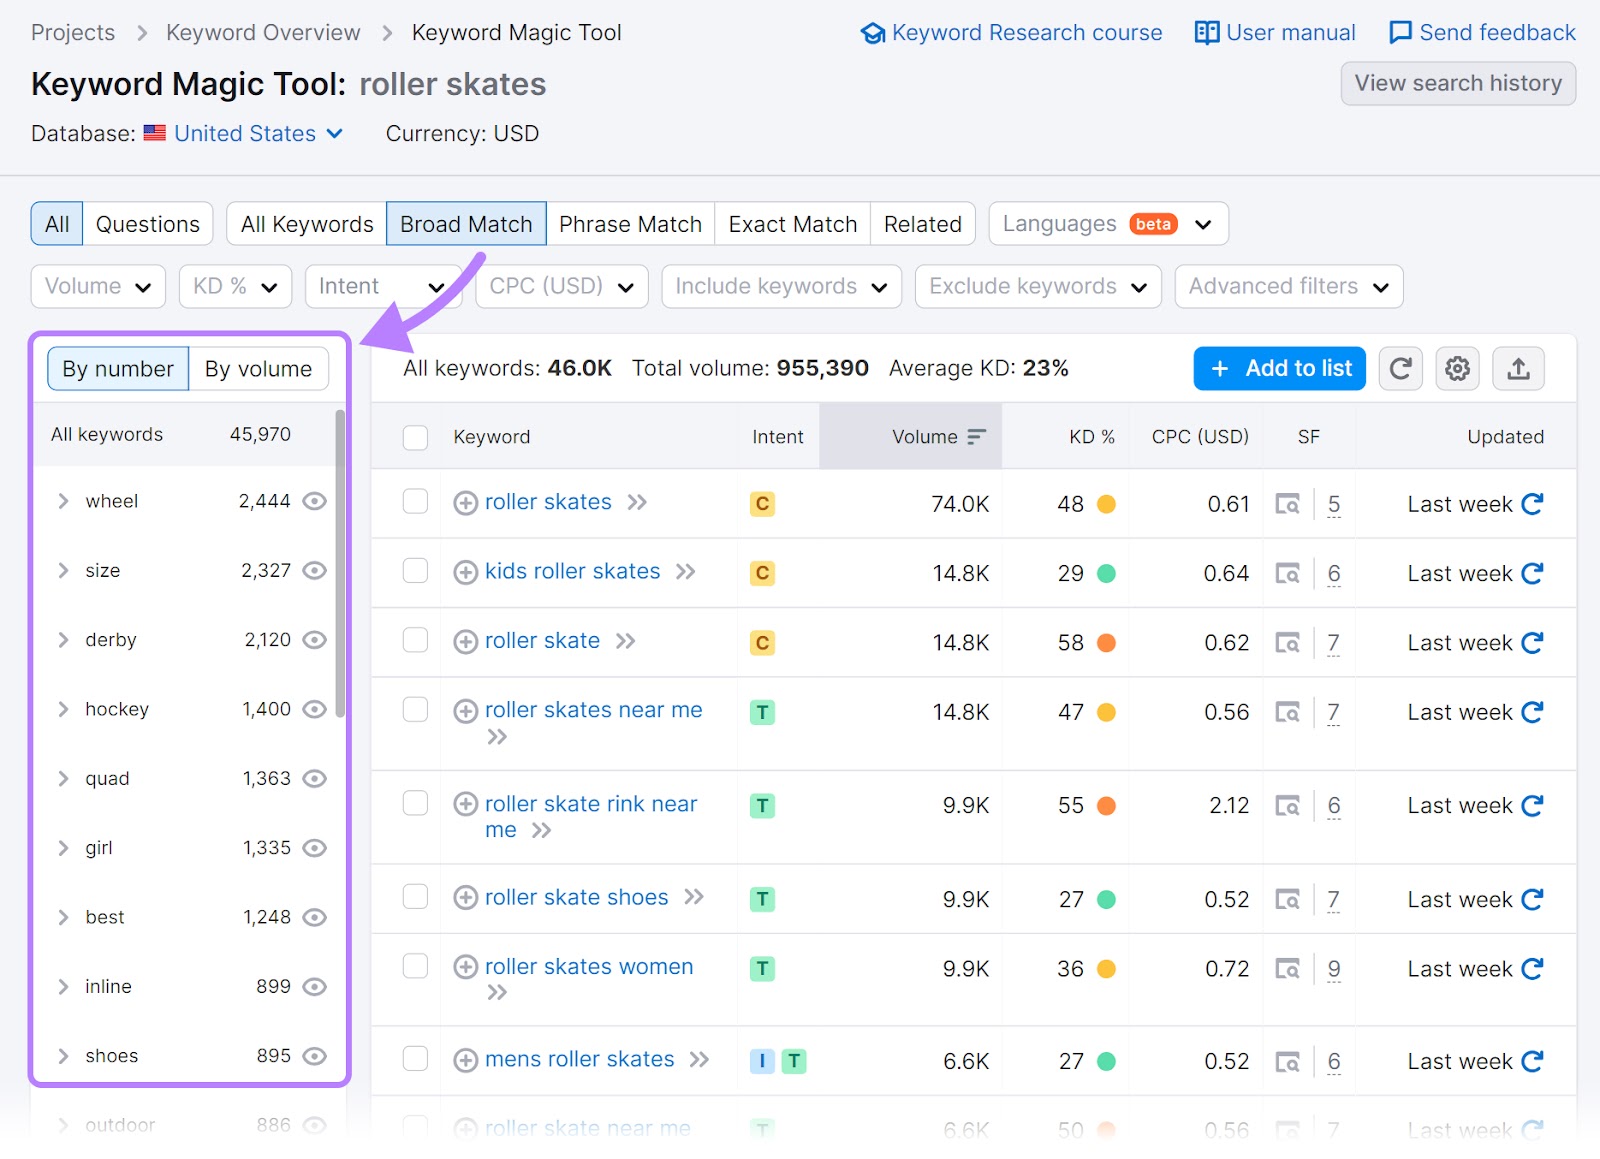The width and height of the screenshot is (1600, 1159).
Task: Open the KD % filter dropdown
Action: (x=235, y=287)
